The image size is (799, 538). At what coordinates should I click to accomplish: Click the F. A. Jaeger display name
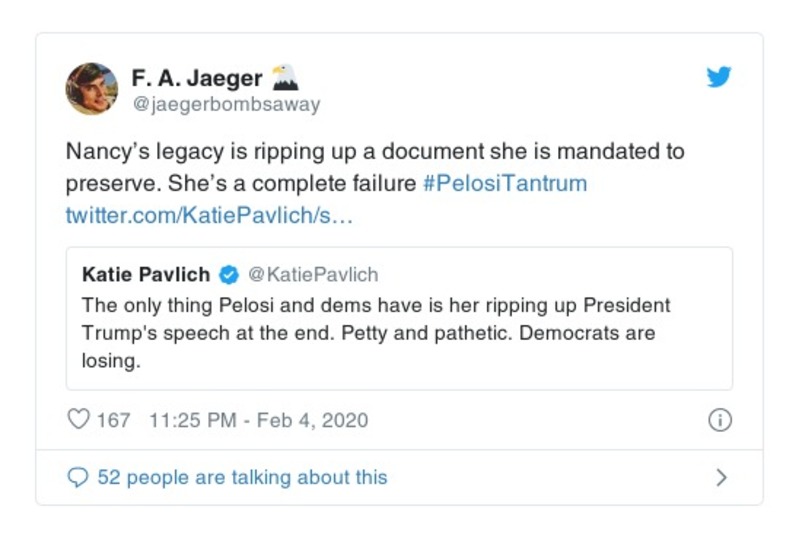pos(197,77)
